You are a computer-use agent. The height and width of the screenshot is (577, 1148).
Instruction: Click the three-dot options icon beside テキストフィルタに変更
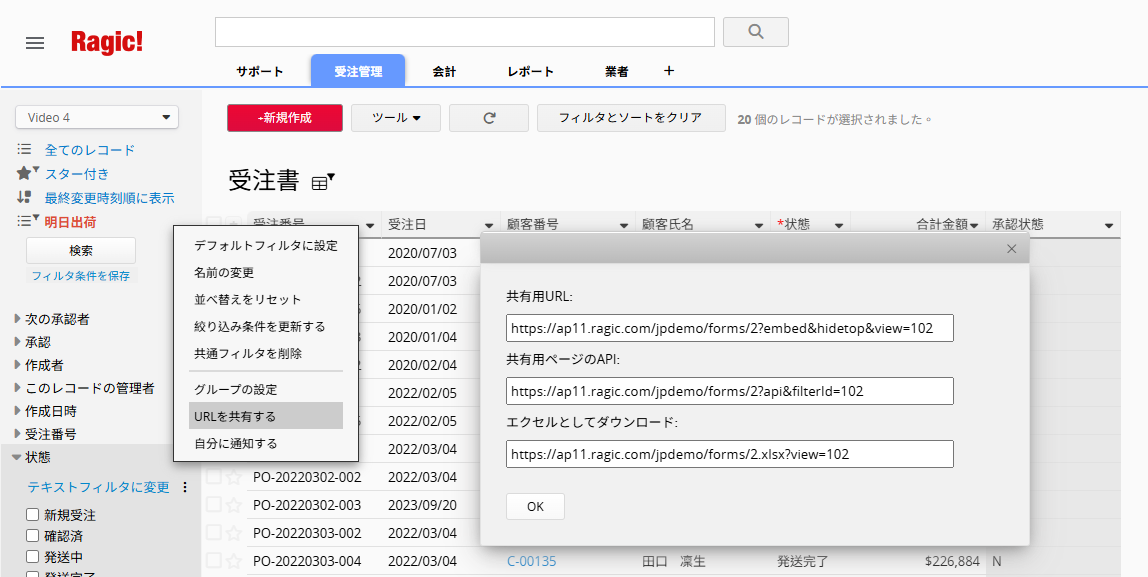184,487
